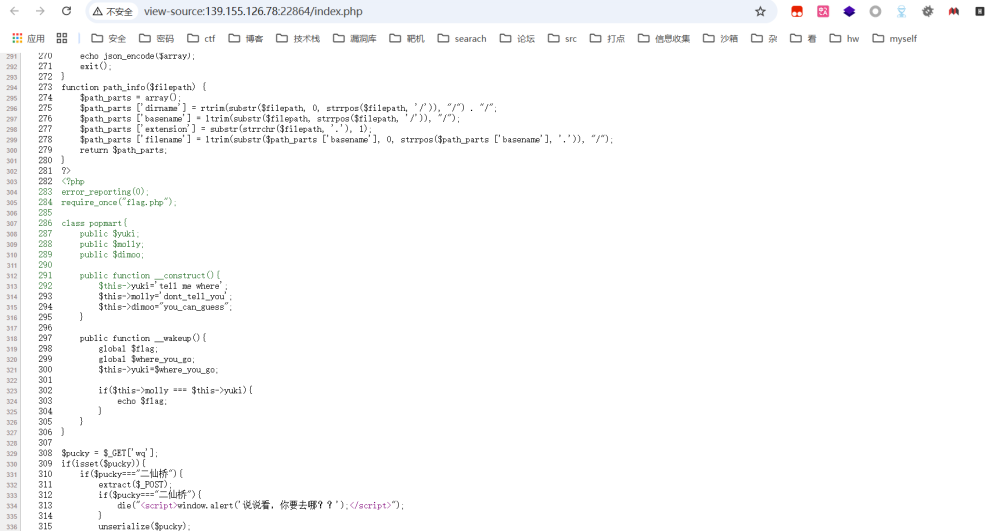Open the tab groups grid icon

tap(62, 38)
